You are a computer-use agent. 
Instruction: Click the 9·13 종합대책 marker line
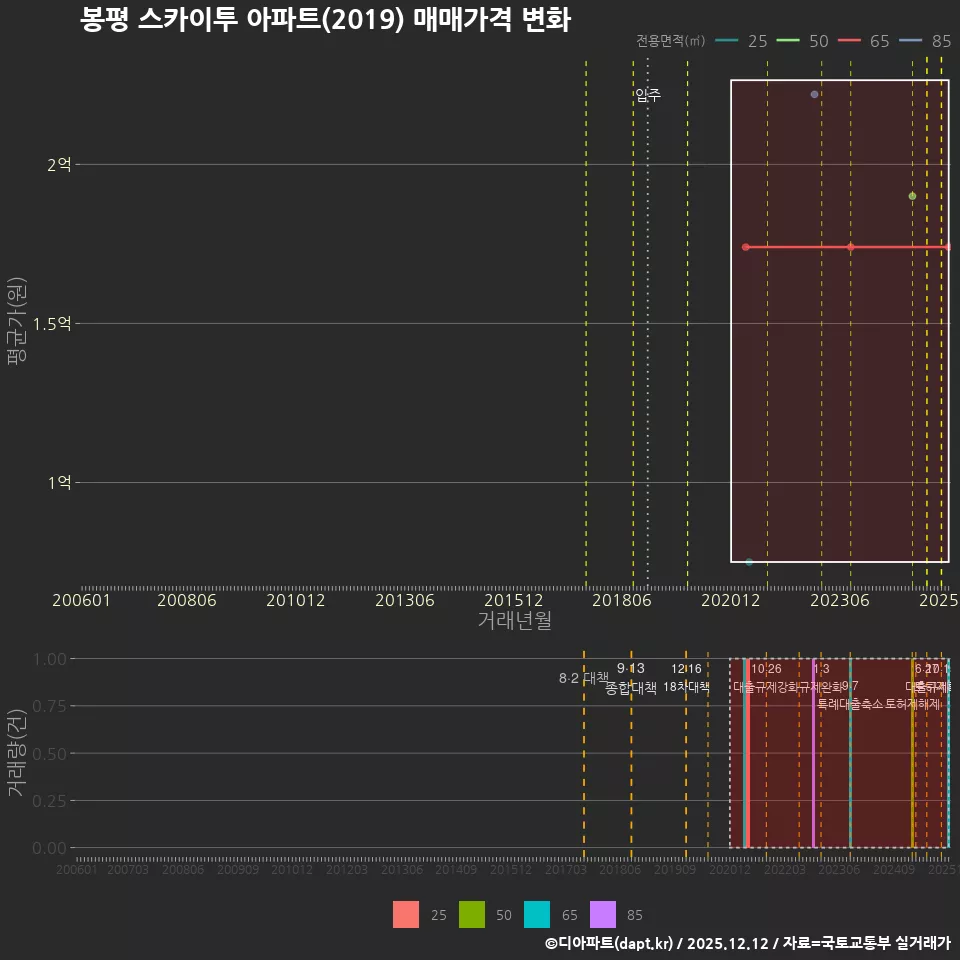click(x=630, y=760)
